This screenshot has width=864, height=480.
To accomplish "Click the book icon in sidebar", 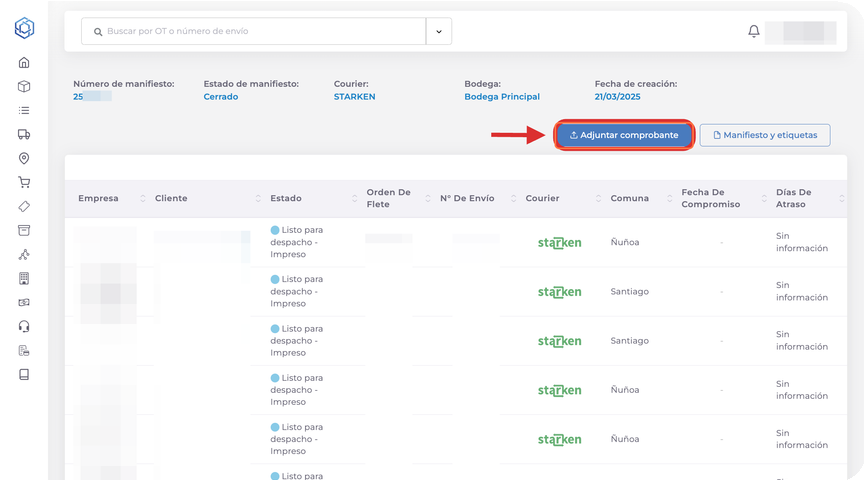I will coord(24,375).
